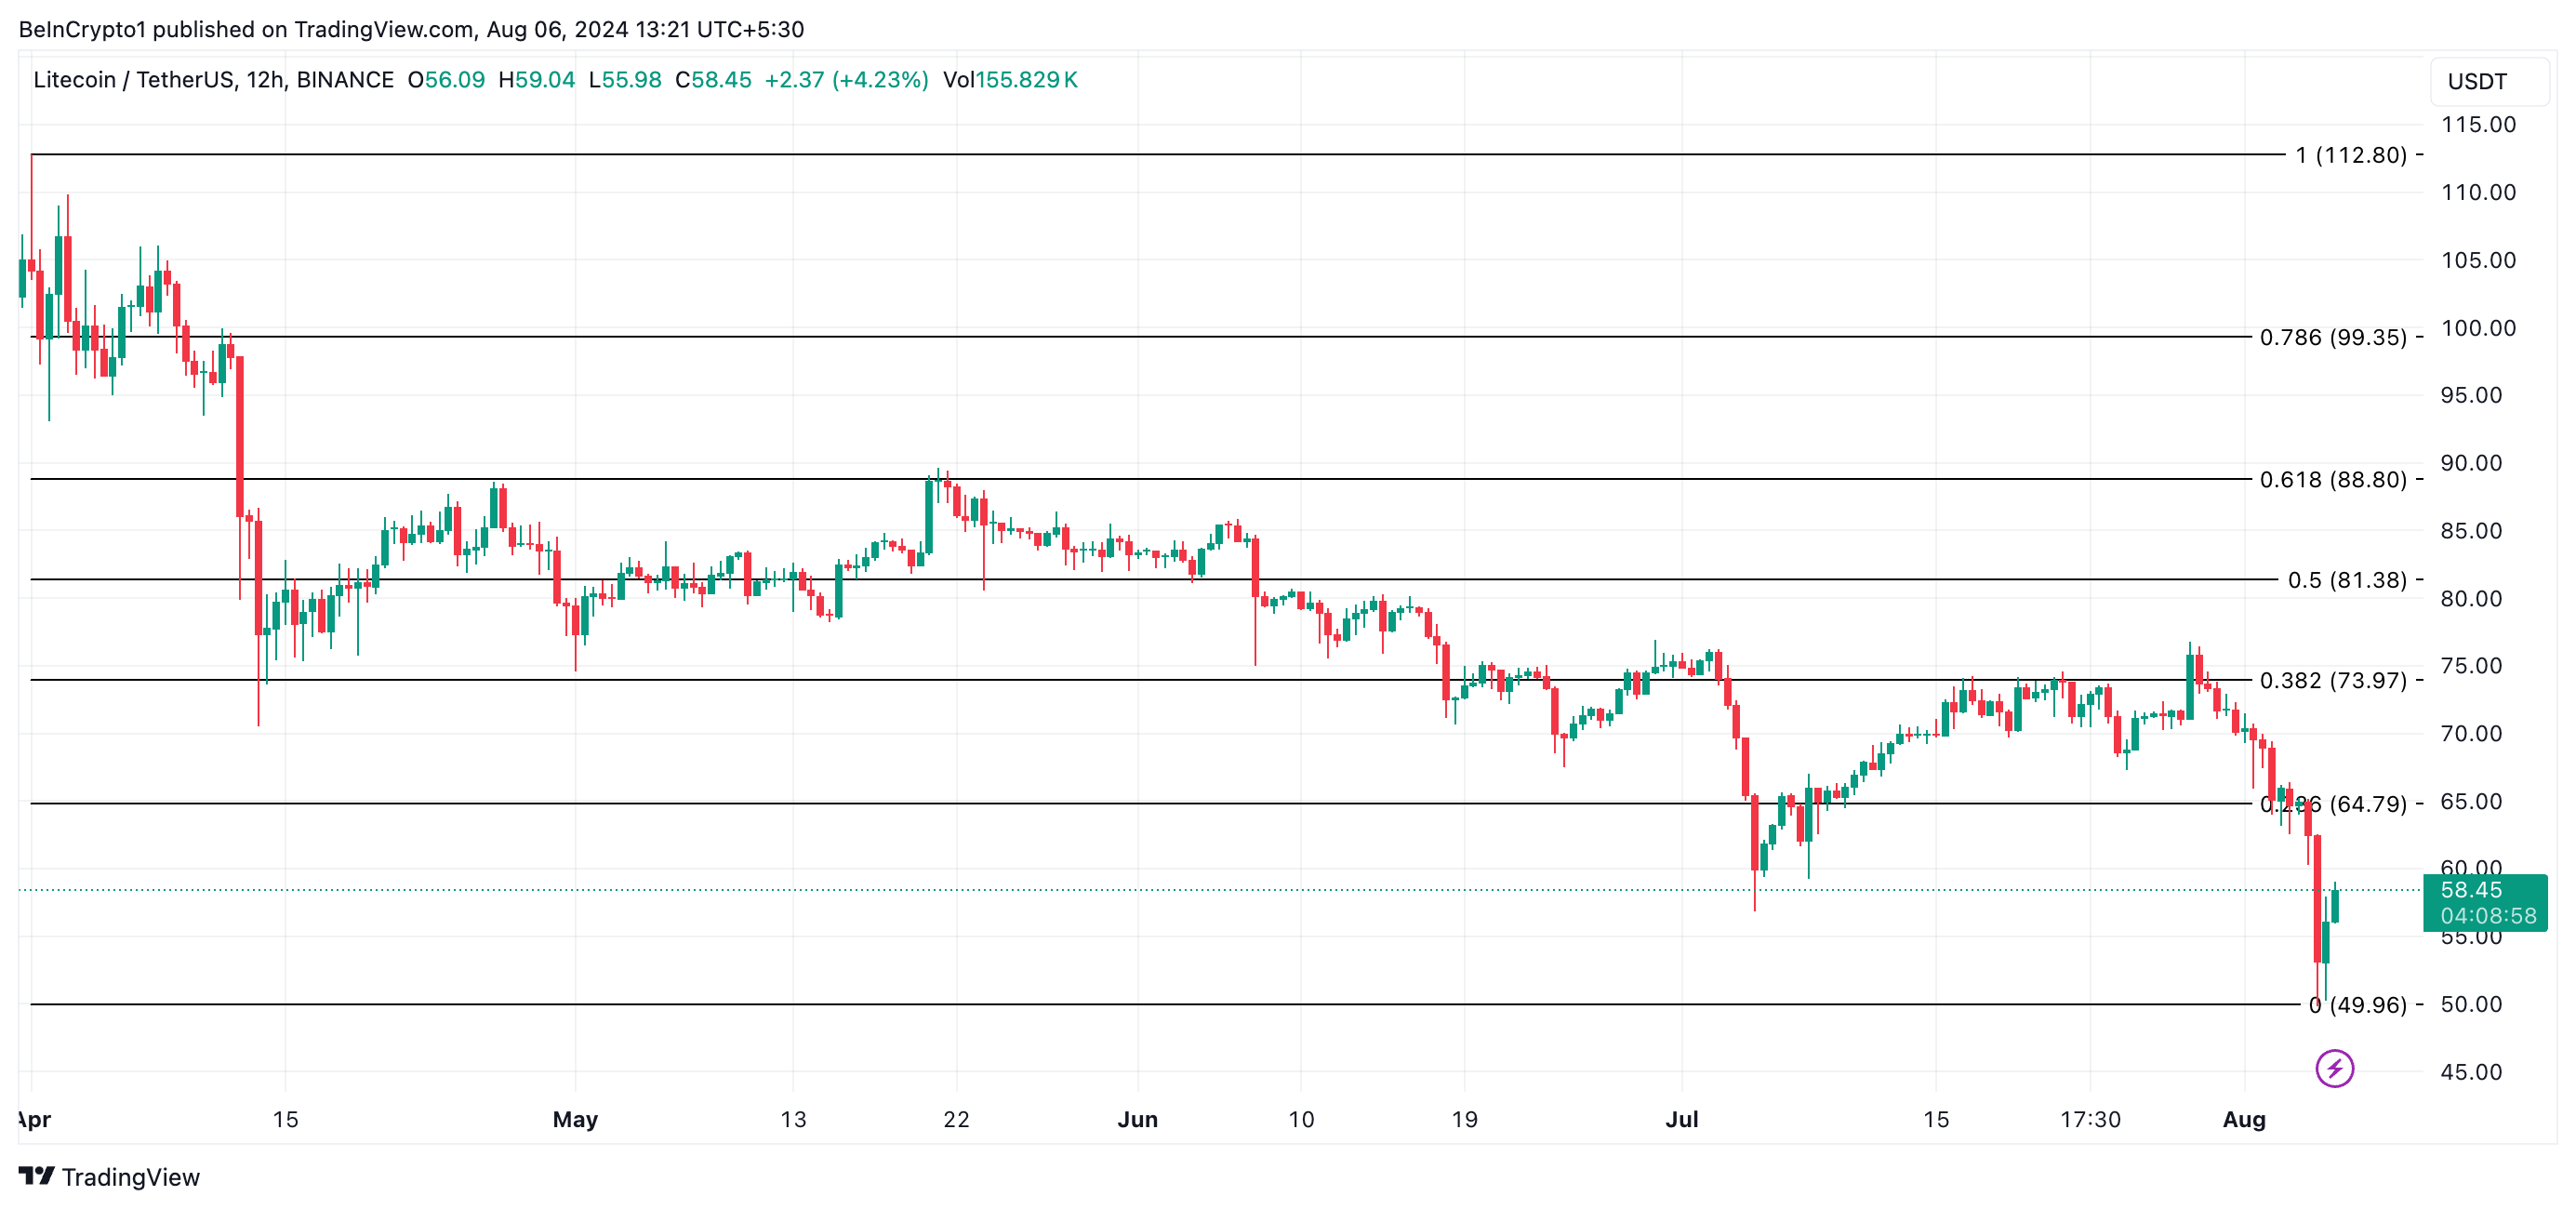The image size is (2576, 1209).
Task: Click the Jul date marker on time axis
Action: click(x=1681, y=1119)
